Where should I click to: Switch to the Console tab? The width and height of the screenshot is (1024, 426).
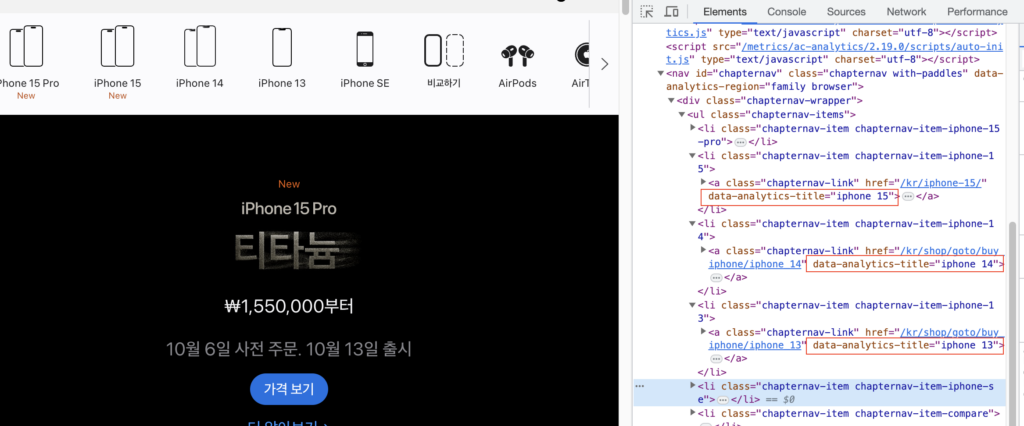coord(786,12)
